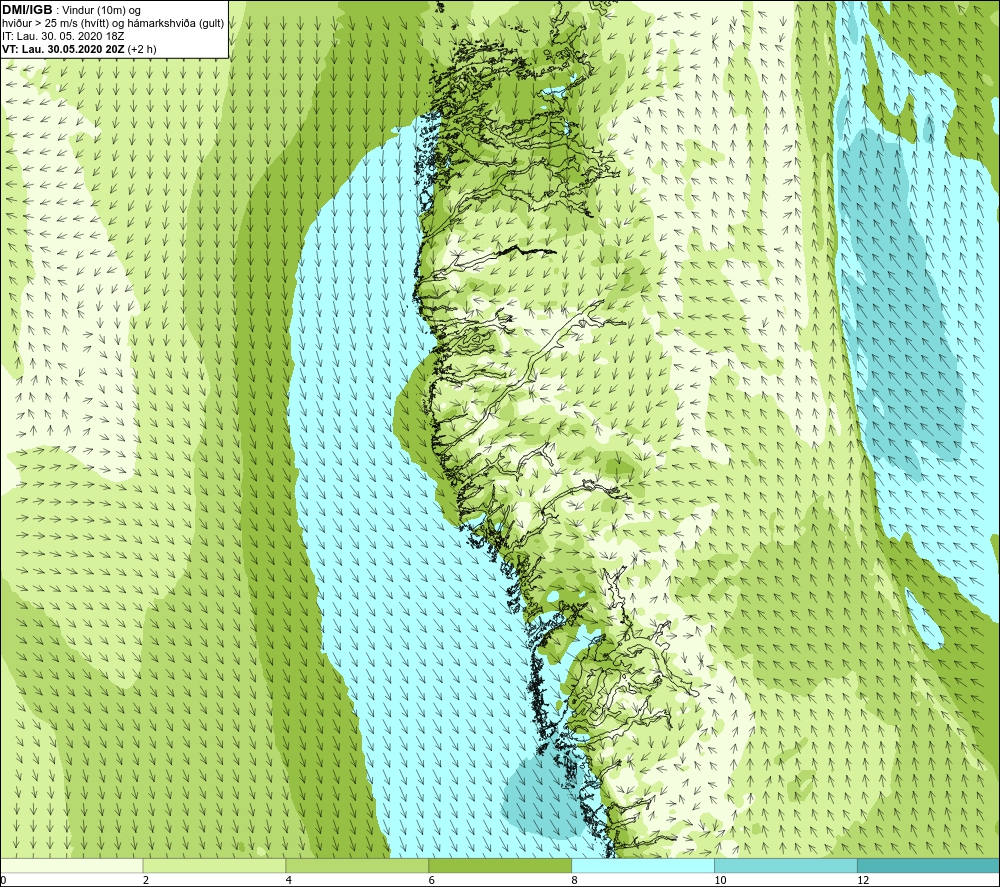1000x887 pixels.
Task: Click the scale label 8
Action: coord(575,881)
